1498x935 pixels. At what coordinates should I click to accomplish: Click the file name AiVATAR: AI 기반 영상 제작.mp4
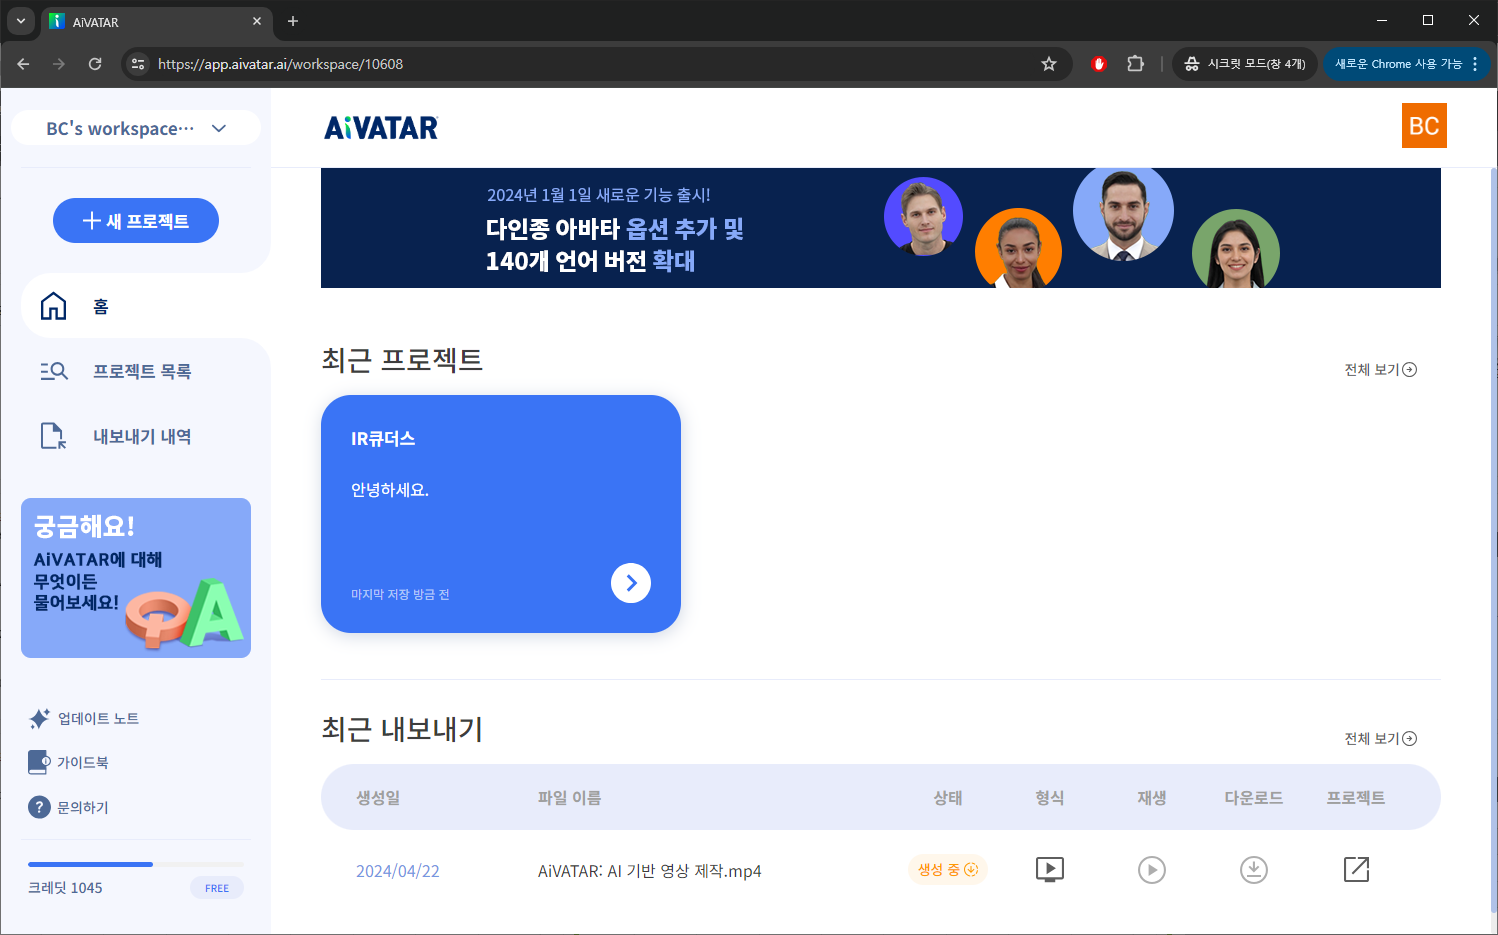click(650, 871)
